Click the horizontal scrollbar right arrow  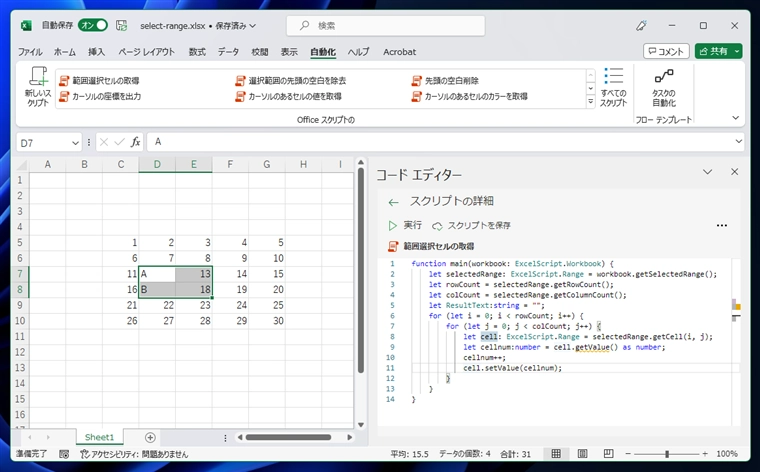(349, 437)
